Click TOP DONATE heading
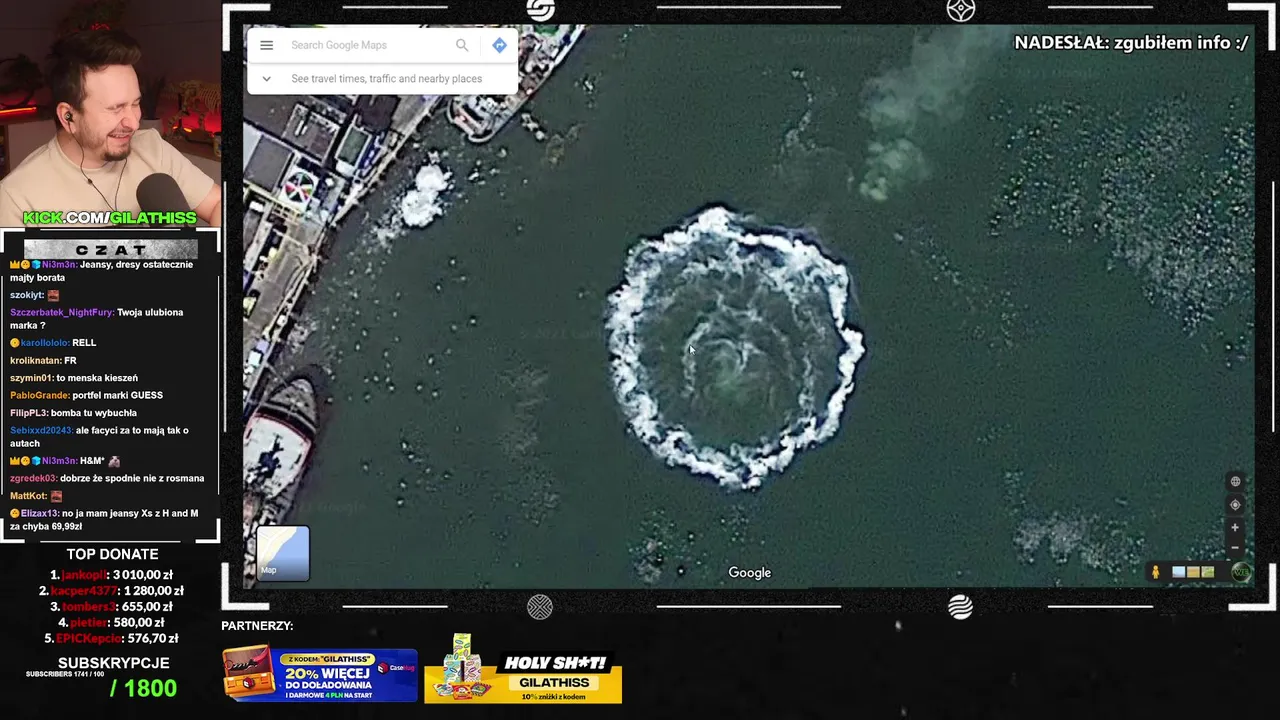1280x720 pixels. 112,554
